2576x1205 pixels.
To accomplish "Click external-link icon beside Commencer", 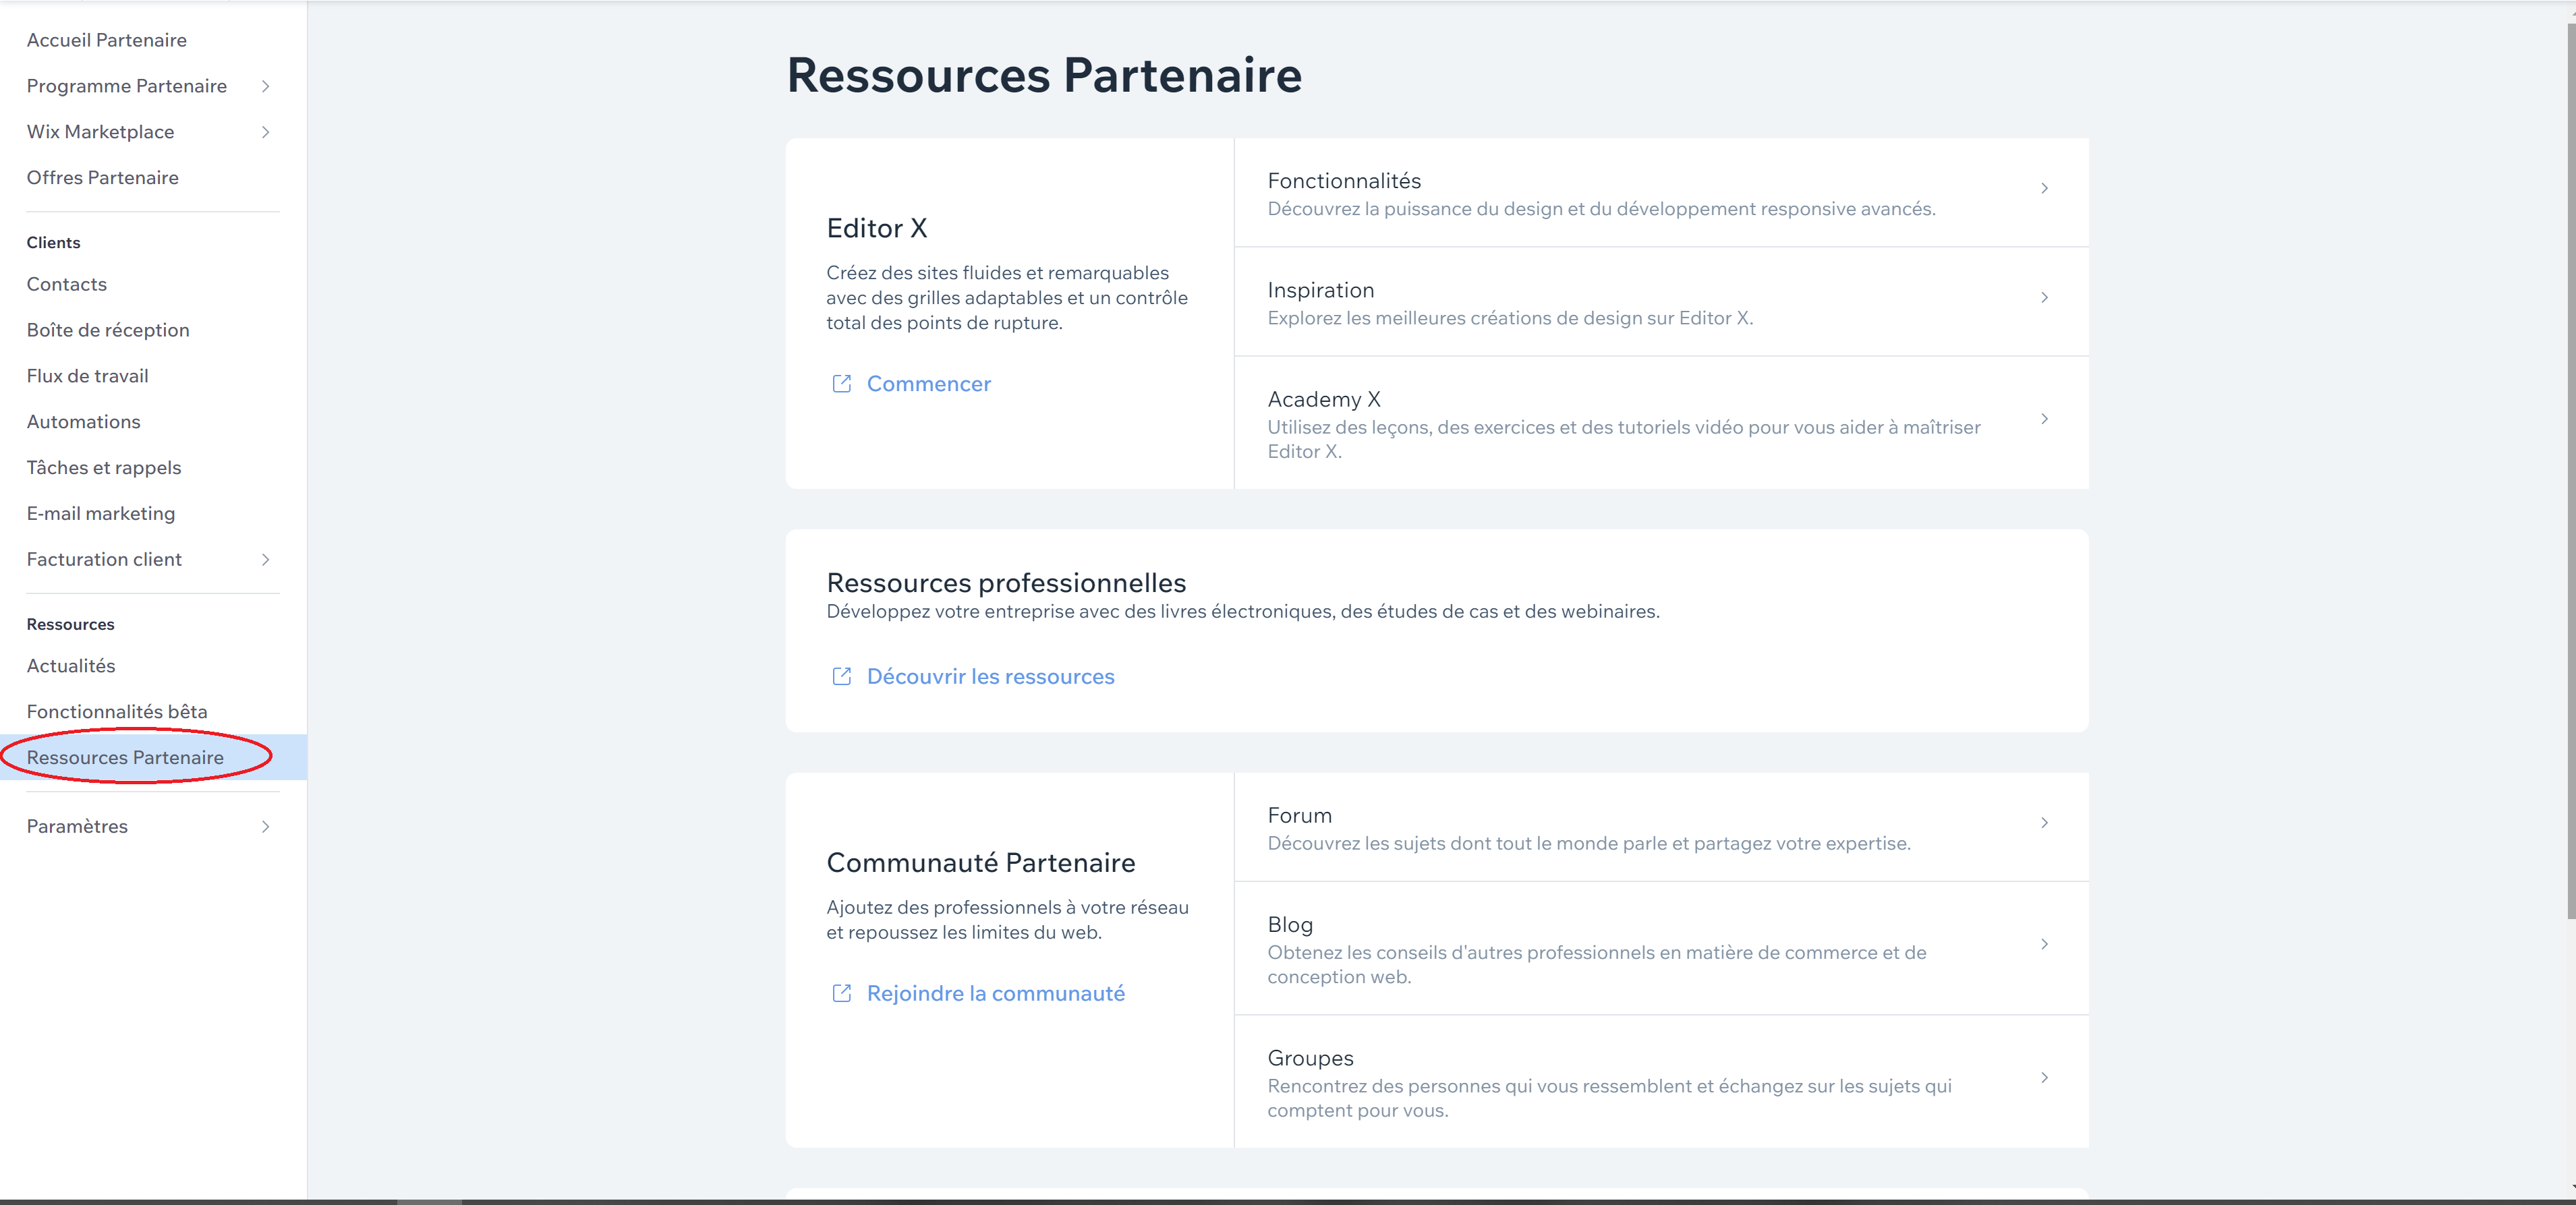I will [x=842, y=384].
